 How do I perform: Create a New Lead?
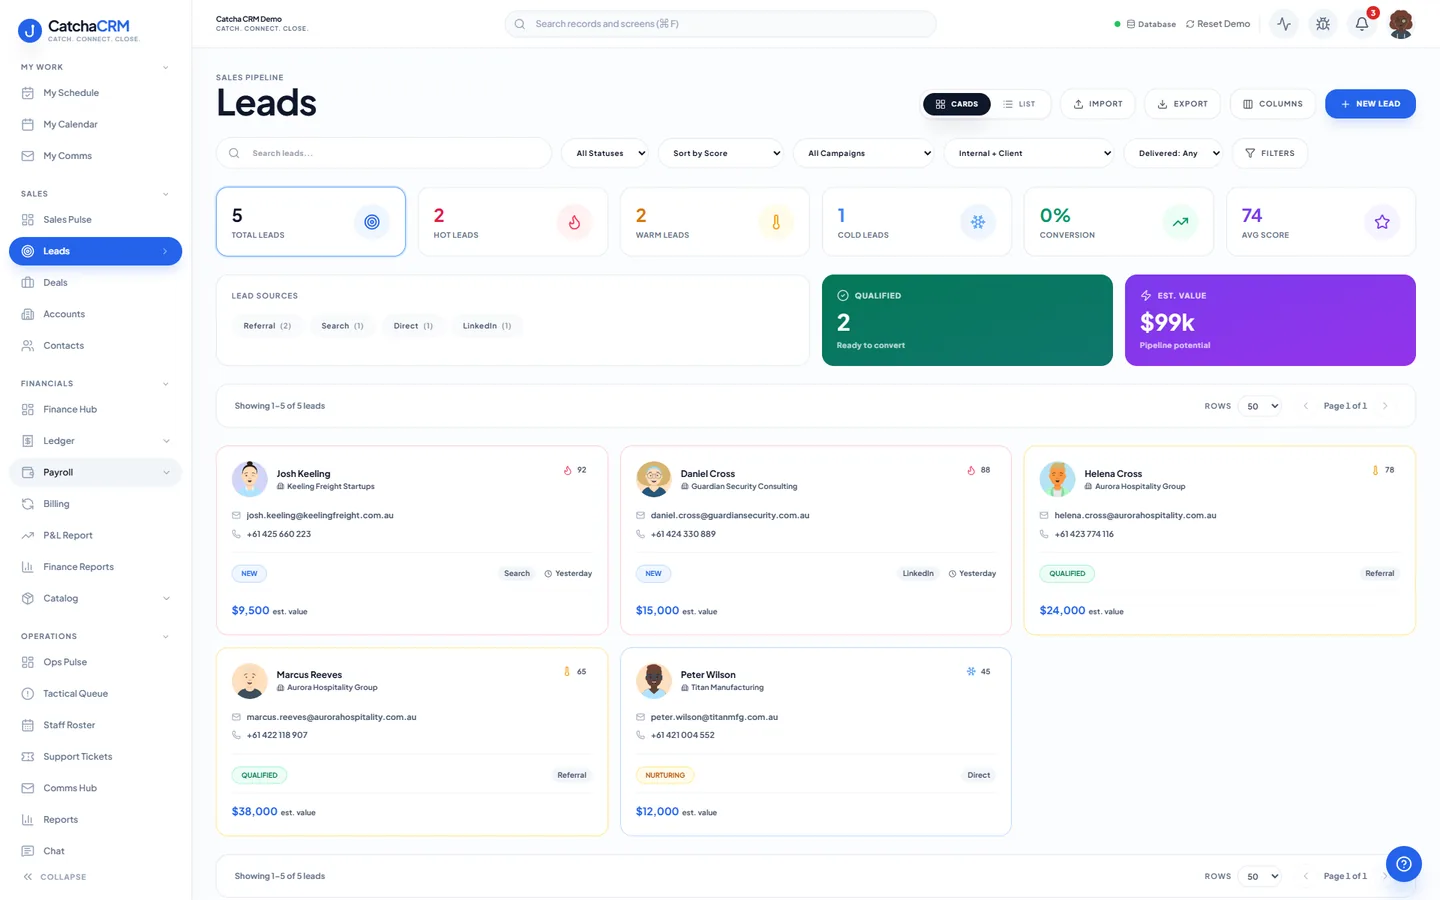click(x=1370, y=104)
